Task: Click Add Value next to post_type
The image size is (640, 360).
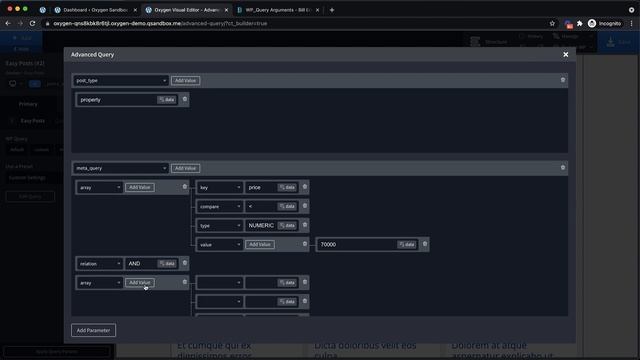Action: [x=185, y=81]
